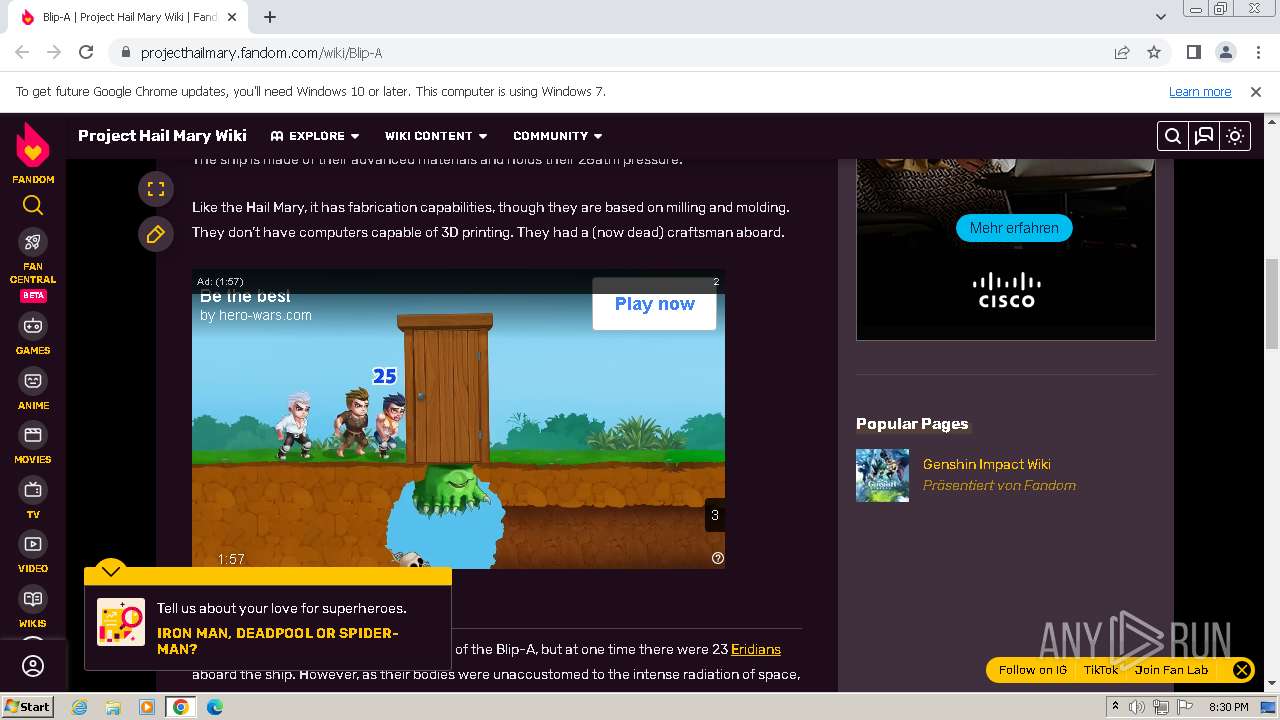Share this page icon in address bar

pos(1122,52)
